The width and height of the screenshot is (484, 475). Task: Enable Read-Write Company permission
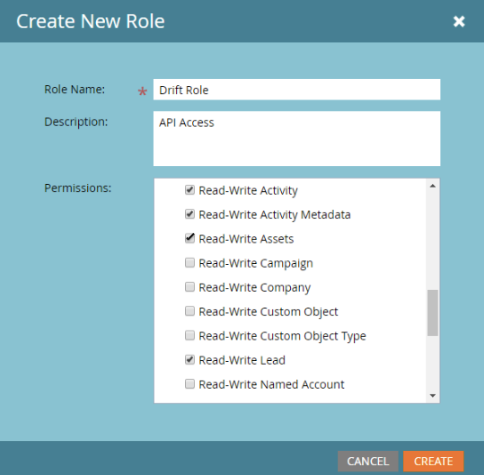point(190,287)
